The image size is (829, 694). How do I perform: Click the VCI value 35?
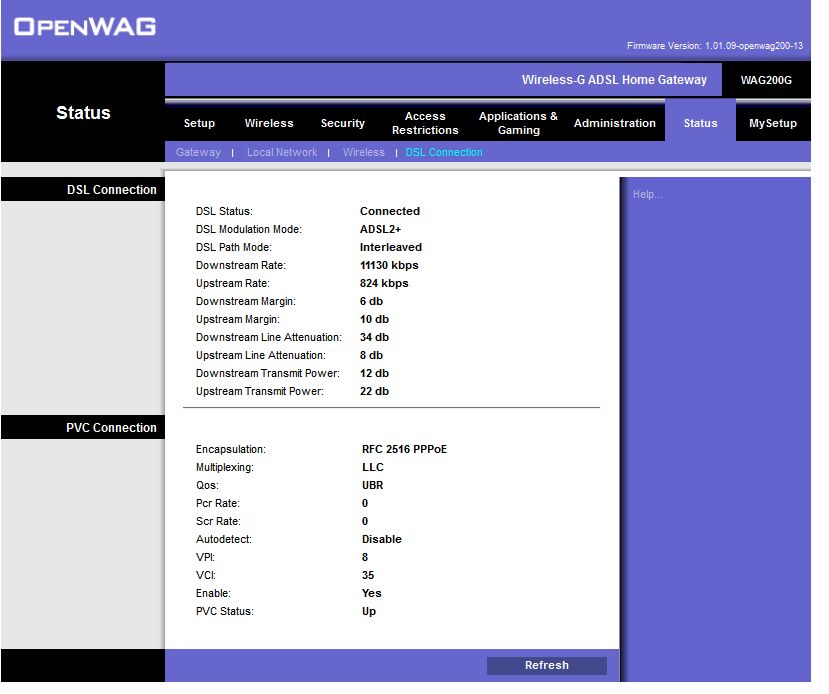(368, 575)
